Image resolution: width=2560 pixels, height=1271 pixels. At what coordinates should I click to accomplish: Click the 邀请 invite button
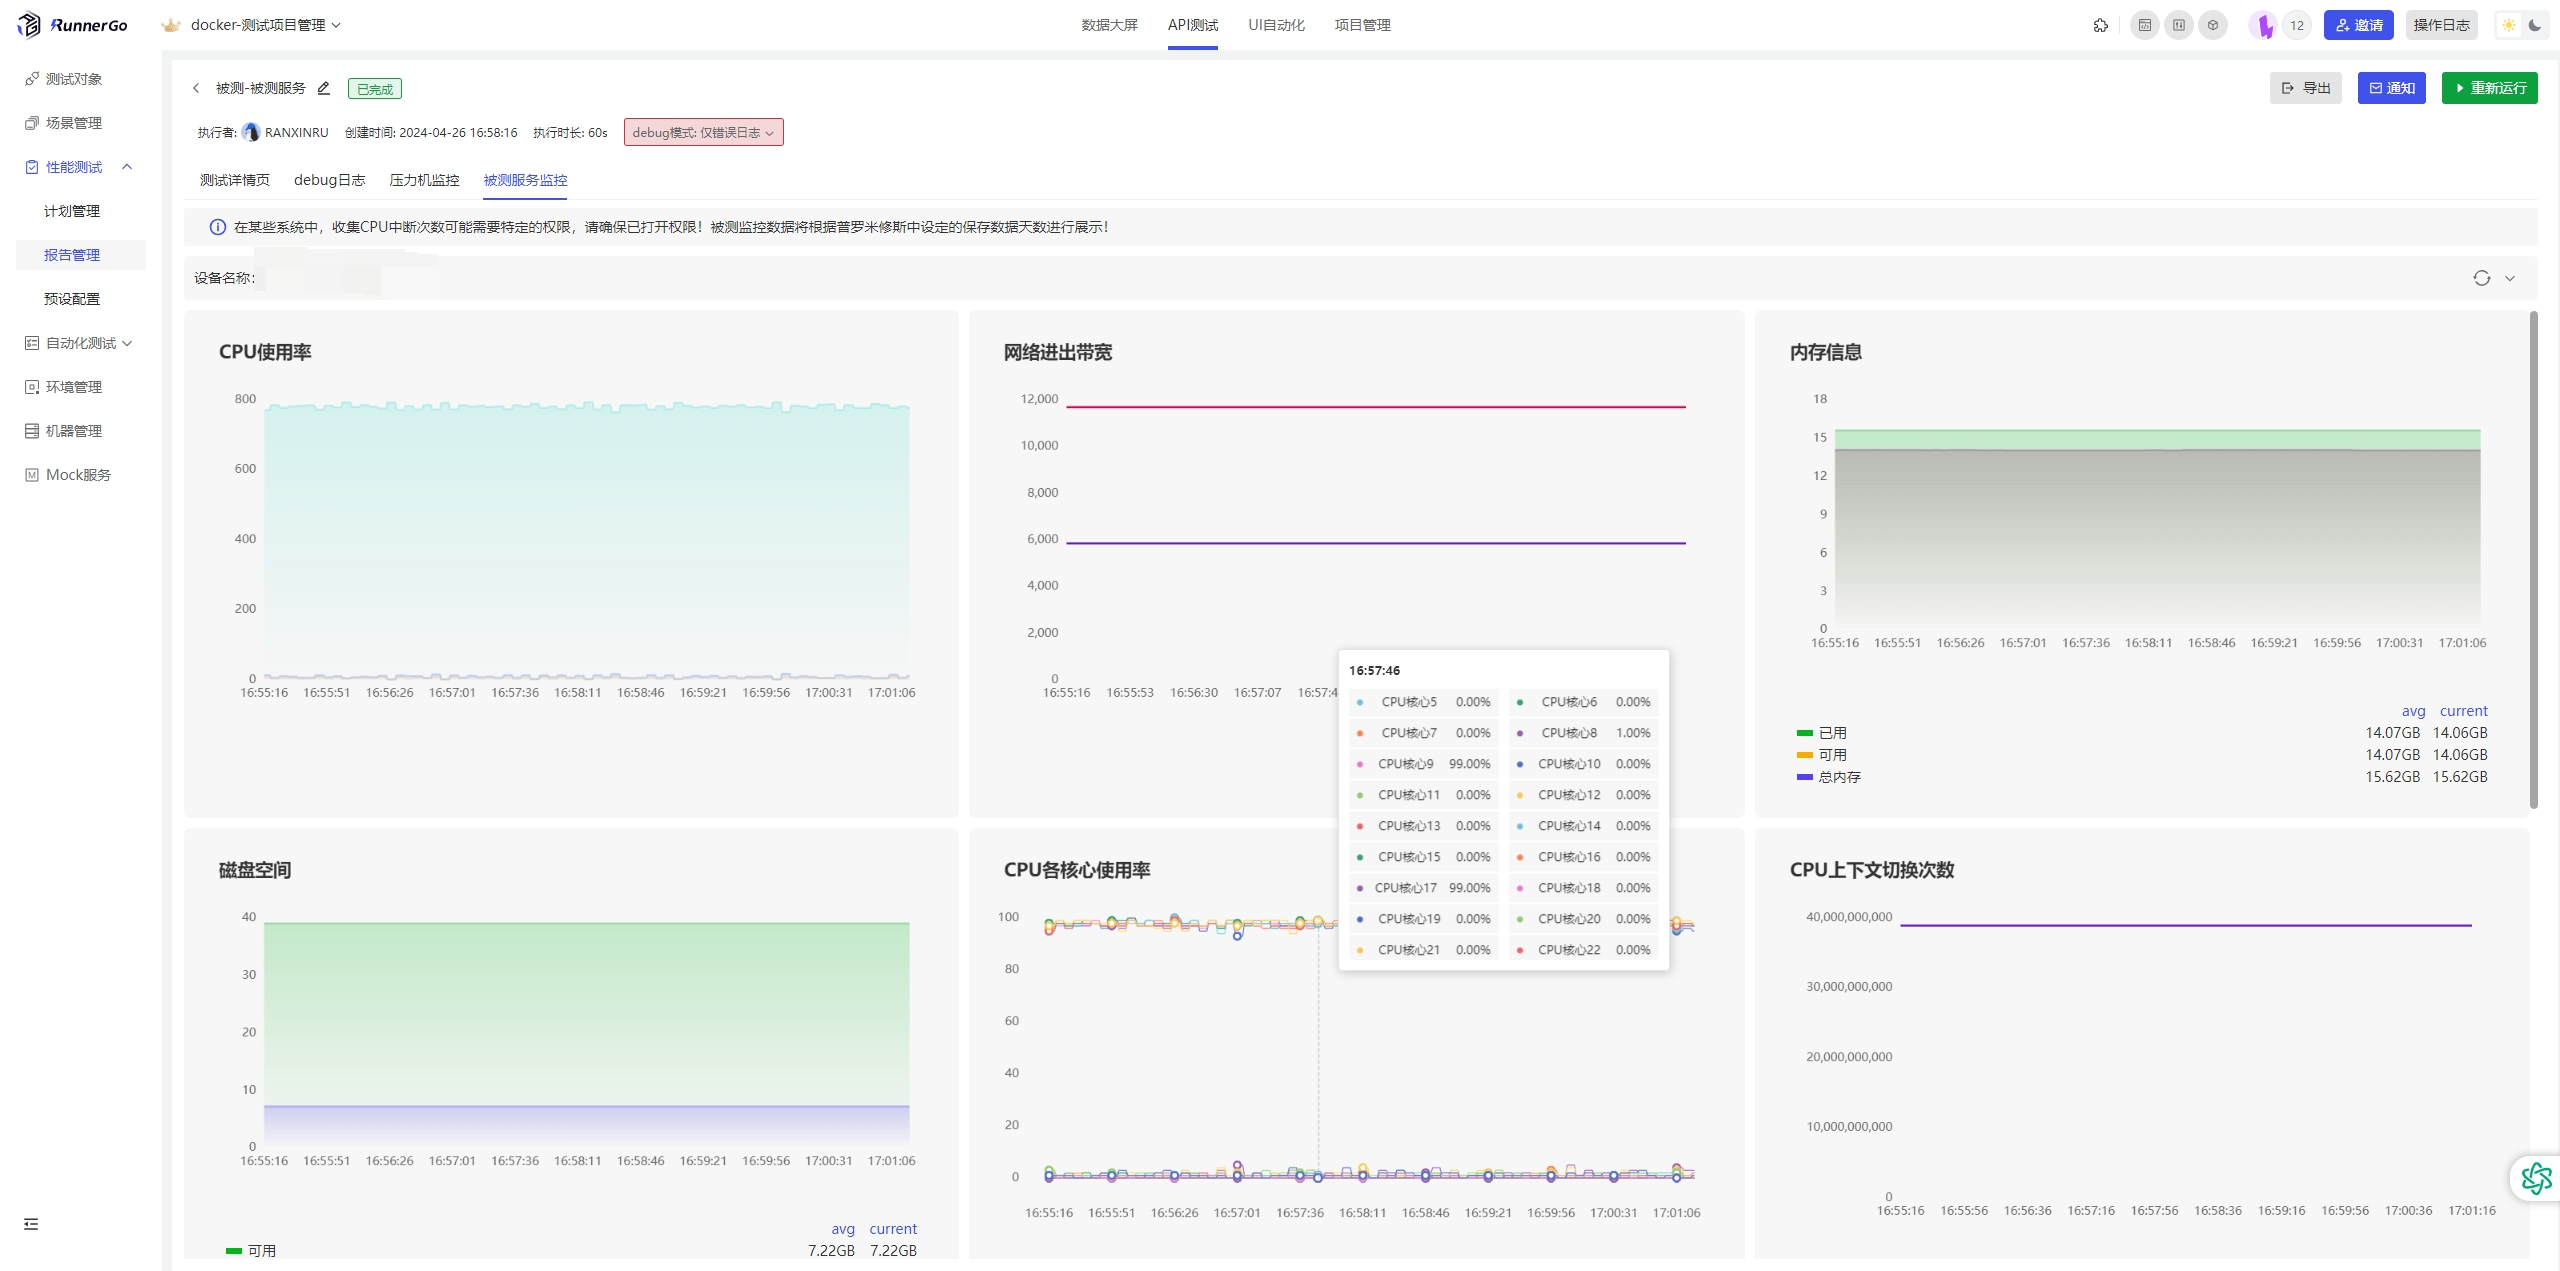2358,25
